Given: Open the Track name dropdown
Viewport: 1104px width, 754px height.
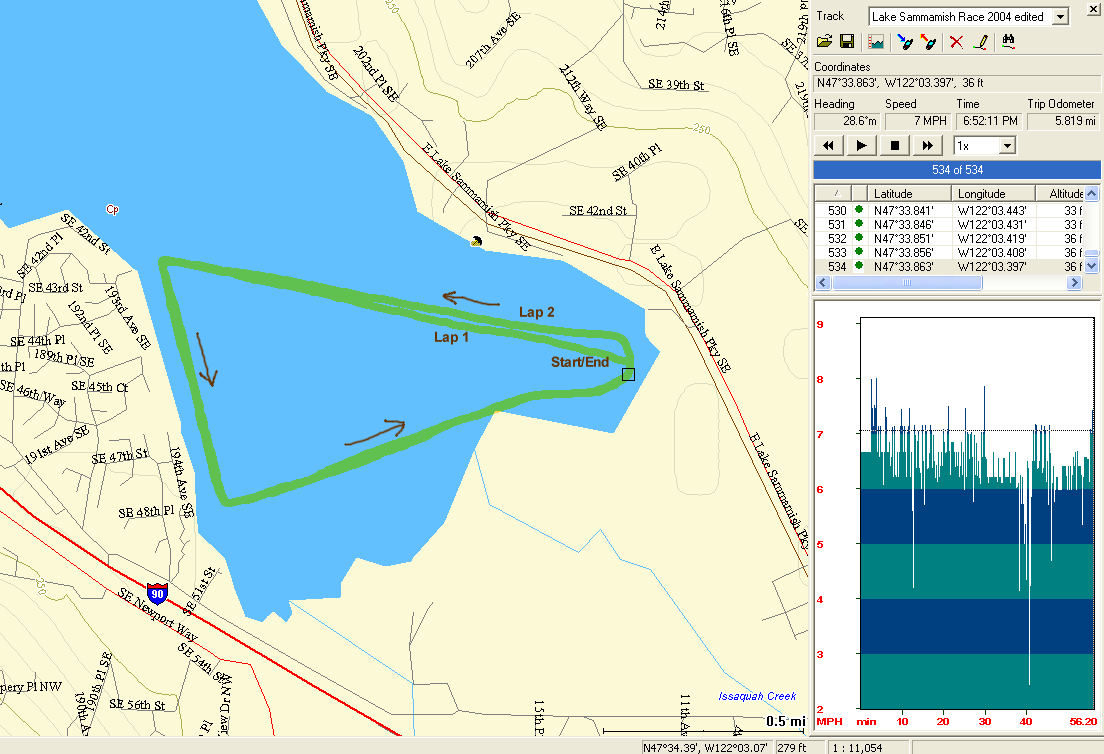Looking at the screenshot, I should (1061, 16).
